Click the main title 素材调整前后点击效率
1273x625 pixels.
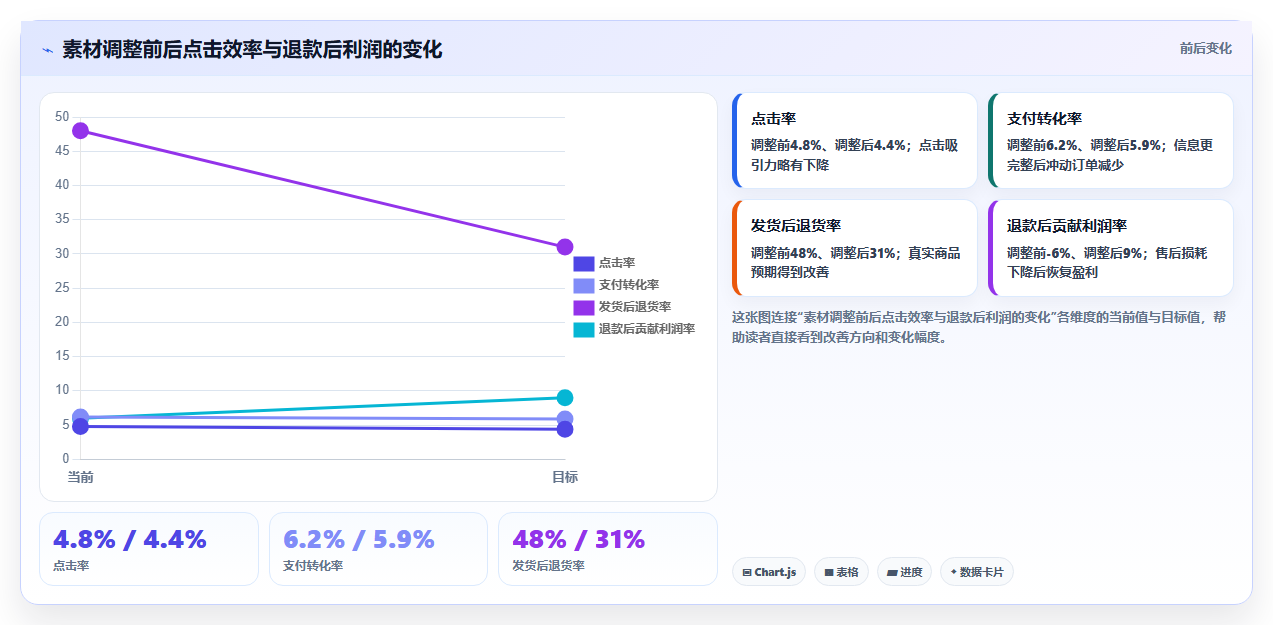pyautogui.click(x=252, y=49)
